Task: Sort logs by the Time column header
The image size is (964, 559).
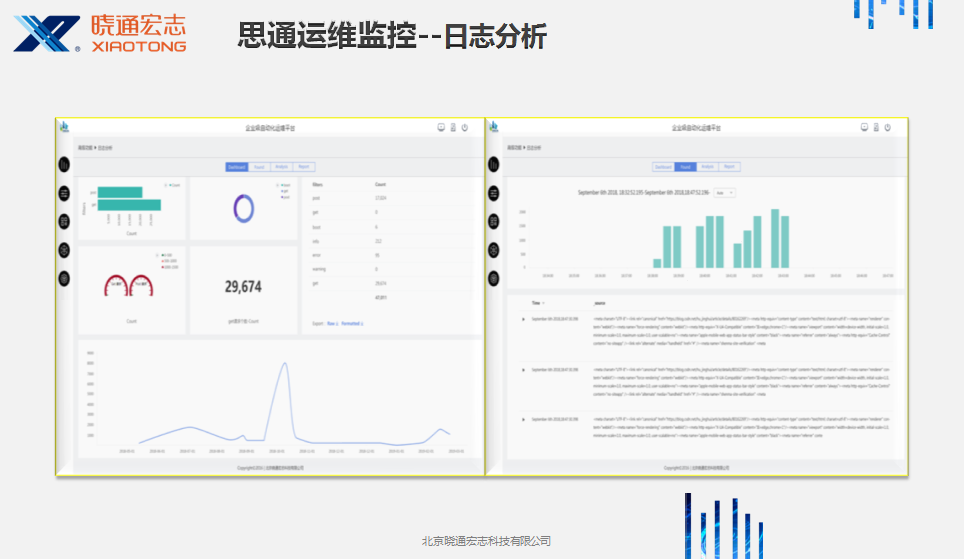Action: coord(537,302)
